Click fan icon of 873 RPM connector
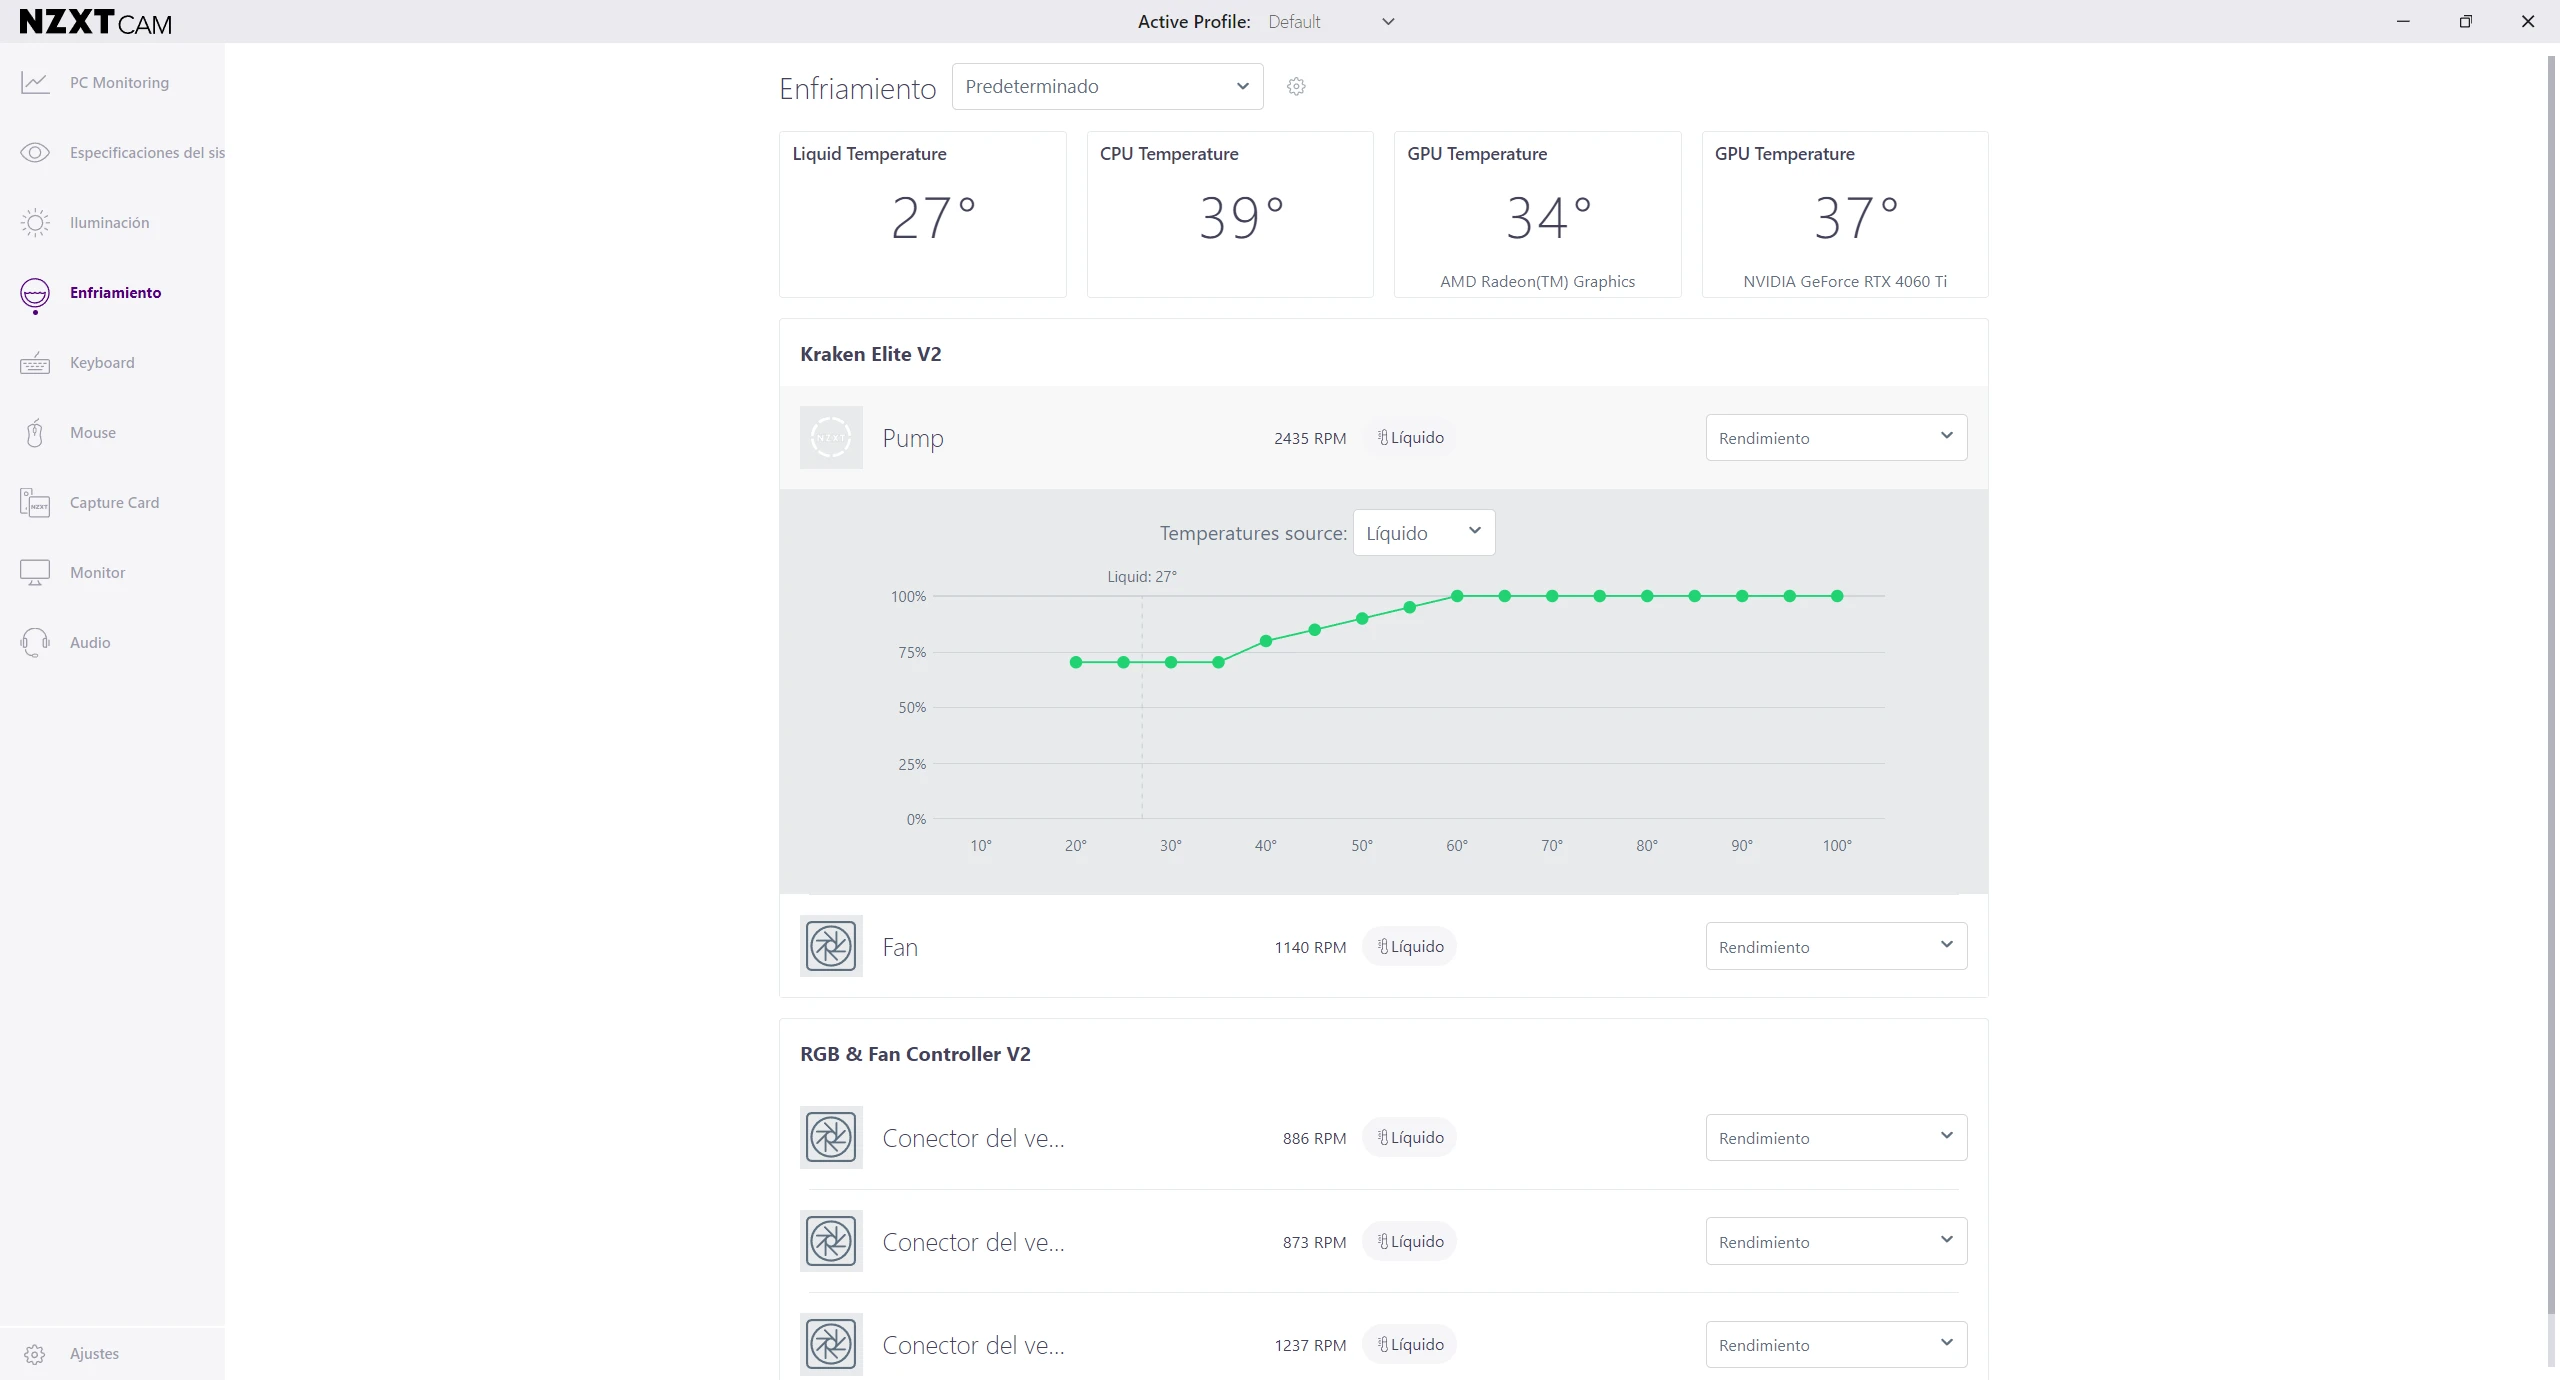Viewport: 2560px width, 1380px height. click(831, 1241)
